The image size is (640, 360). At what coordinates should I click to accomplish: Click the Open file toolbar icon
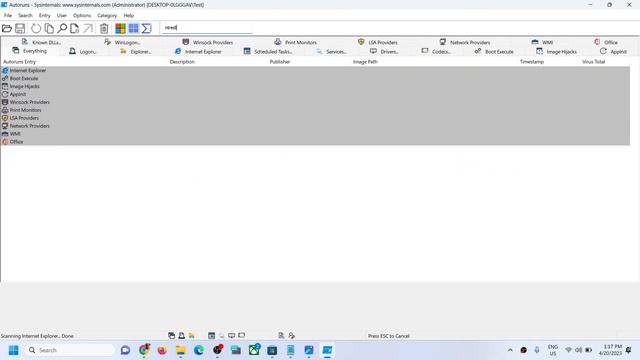pyautogui.click(x=7, y=28)
